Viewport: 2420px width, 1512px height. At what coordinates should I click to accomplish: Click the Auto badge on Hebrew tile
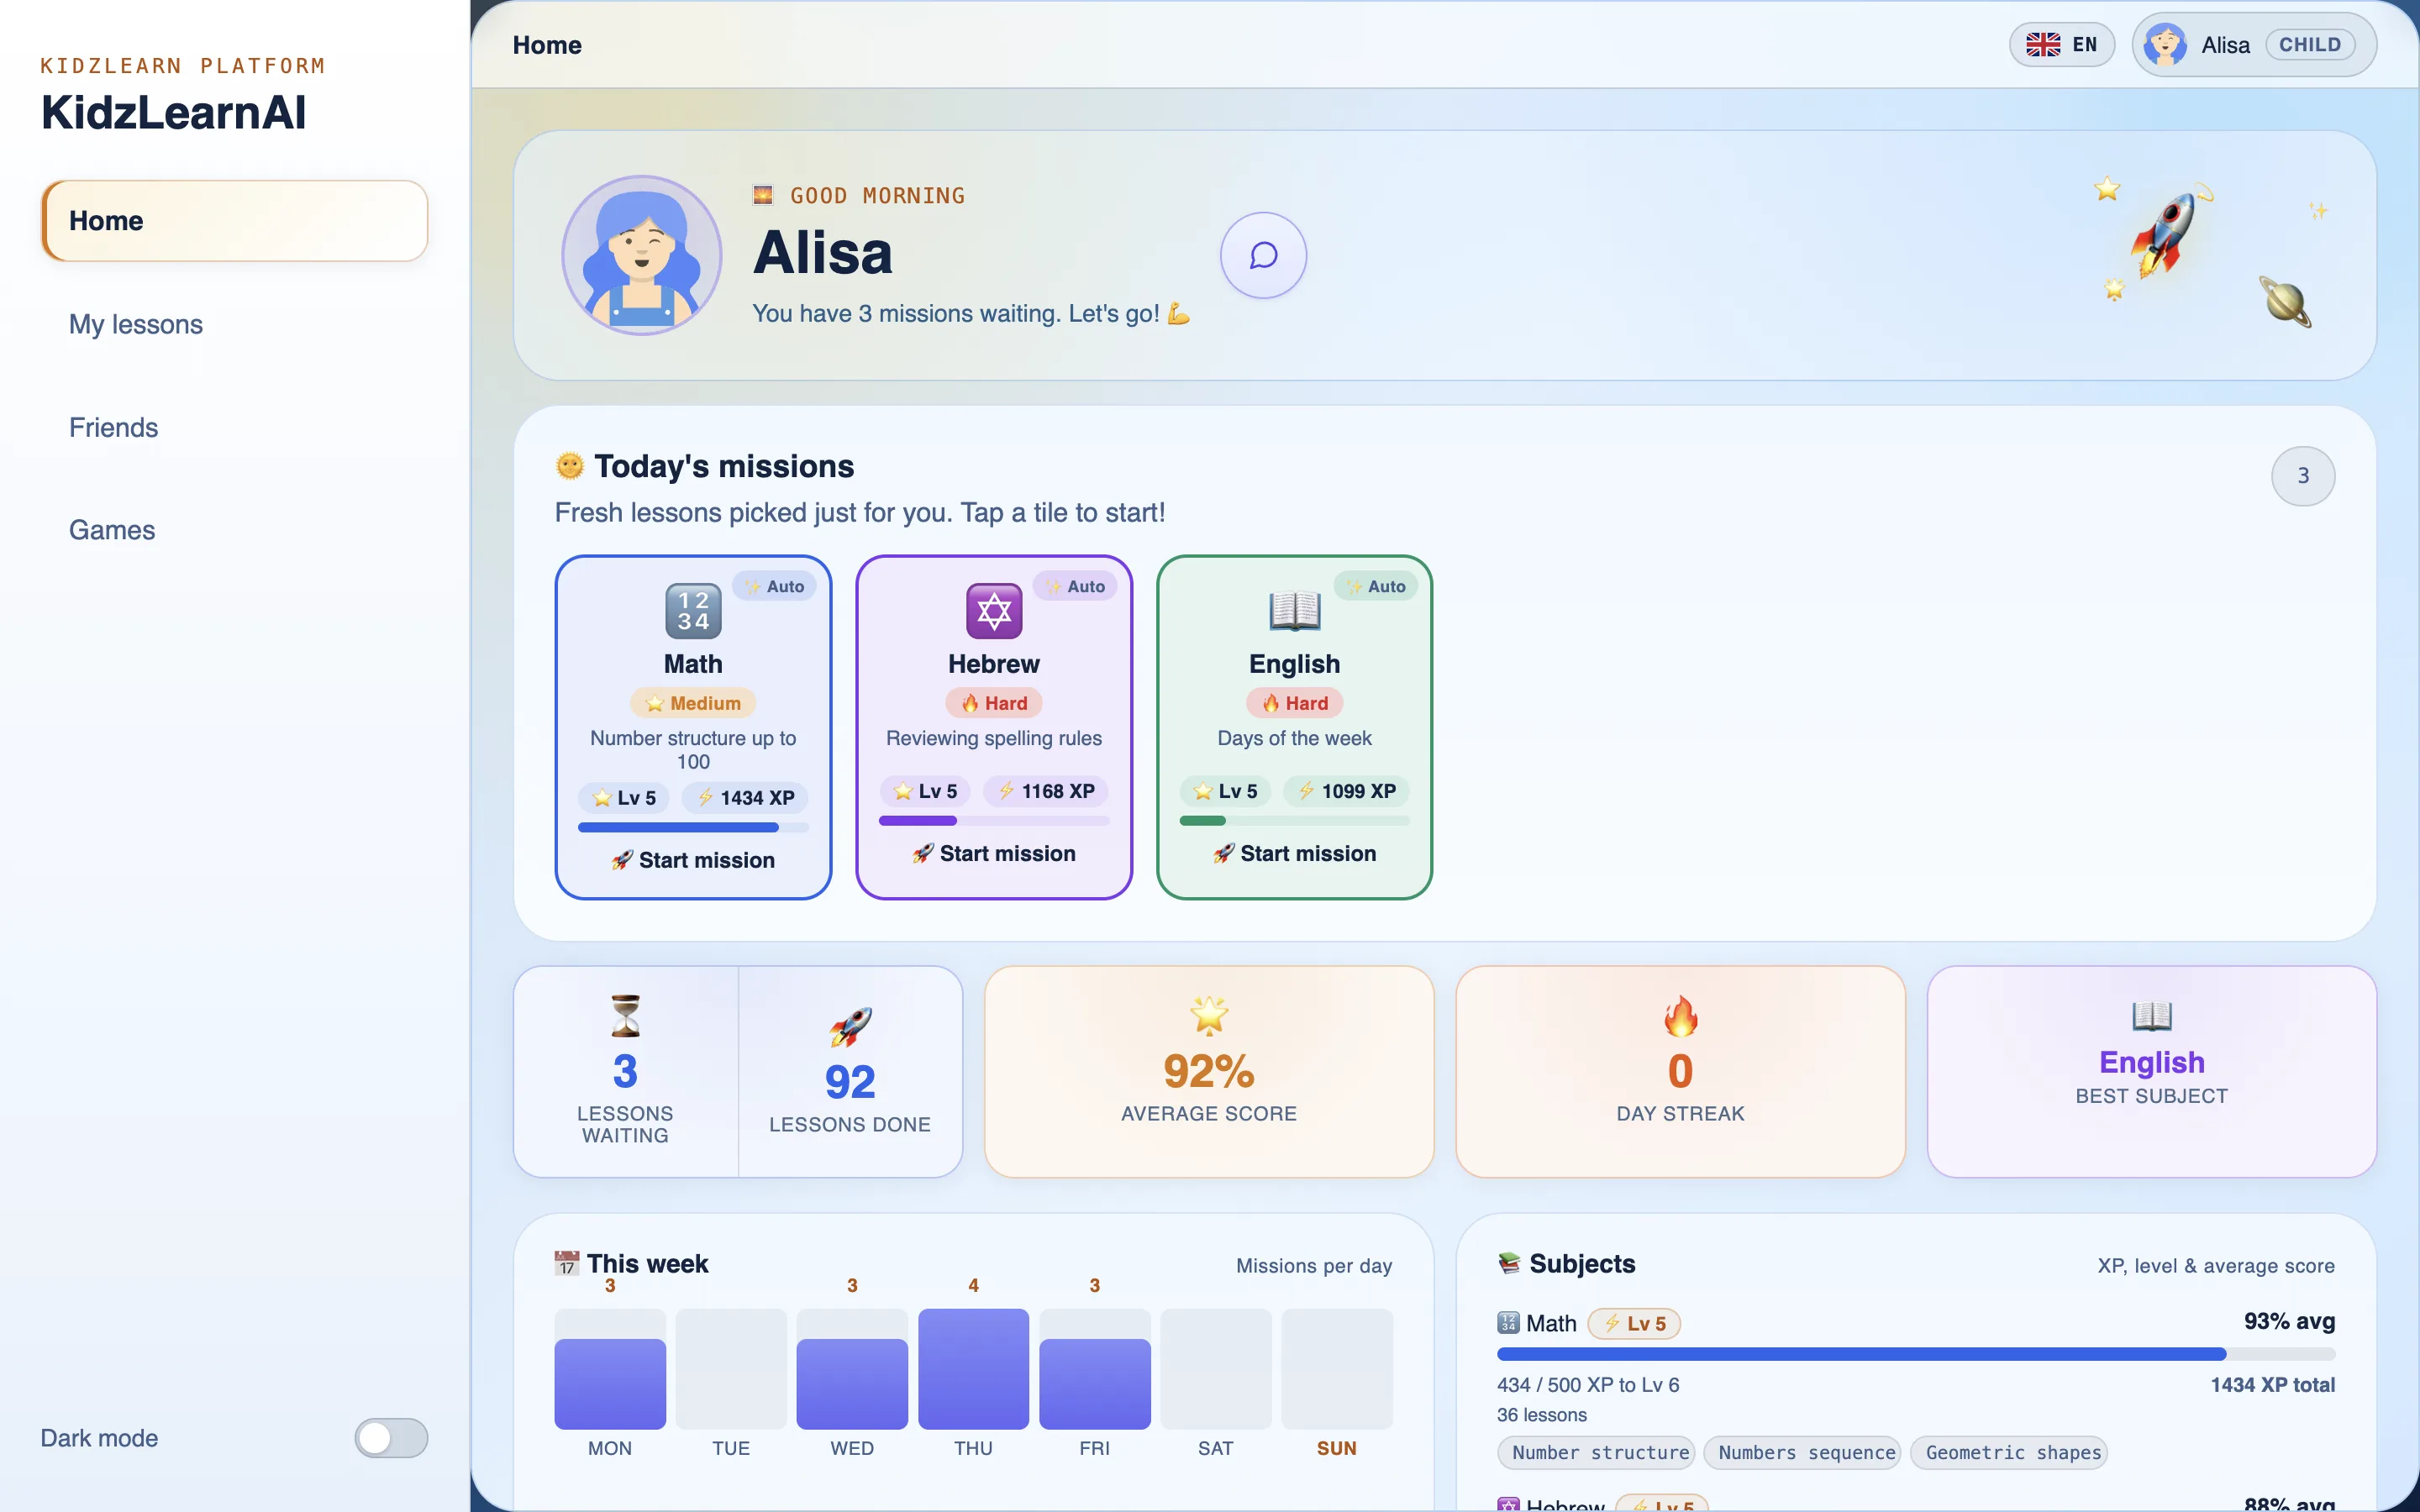click(x=1075, y=586)
